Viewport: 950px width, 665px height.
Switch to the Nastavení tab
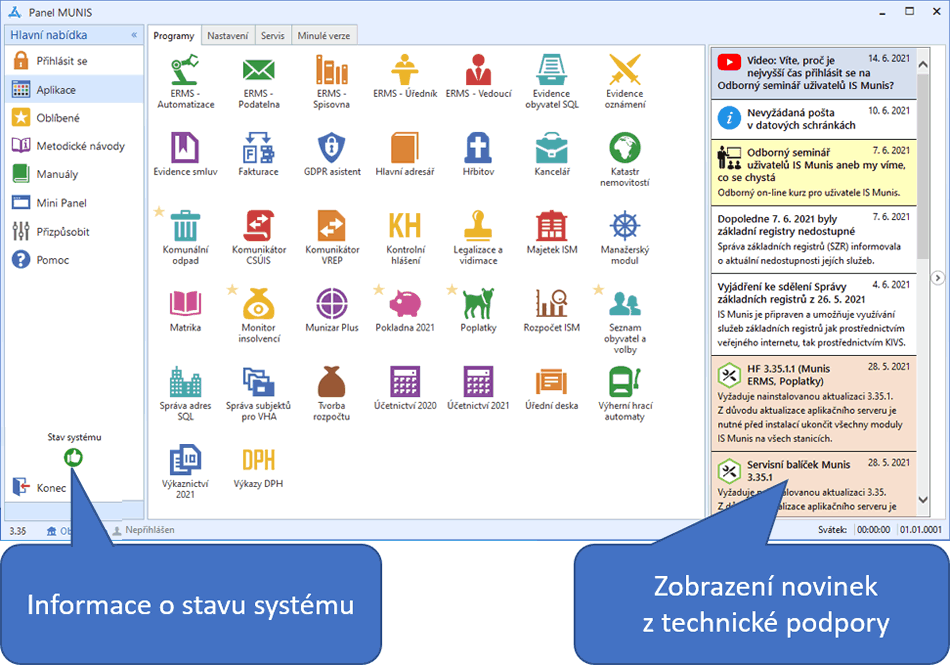(228, 36)
